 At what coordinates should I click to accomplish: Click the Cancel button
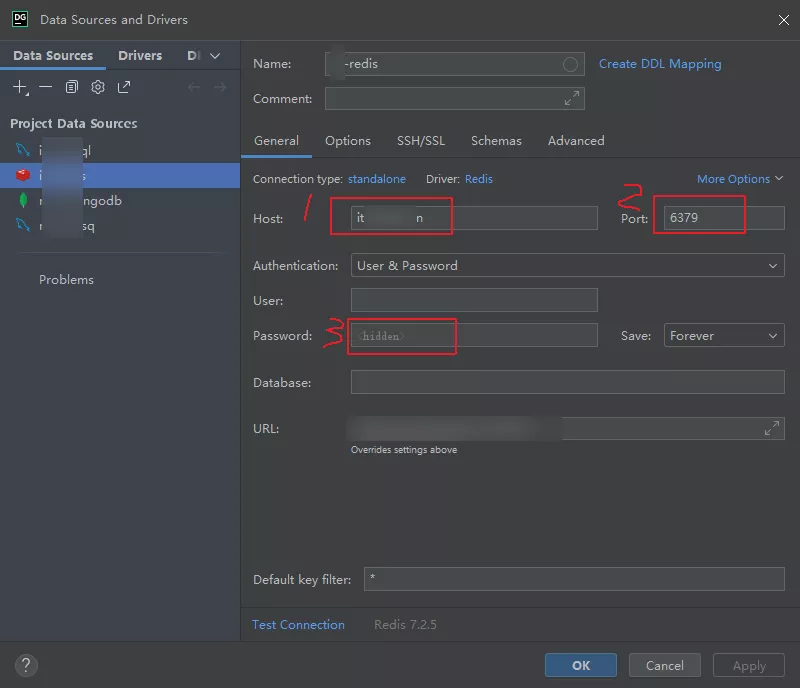(x=665, y=666)
